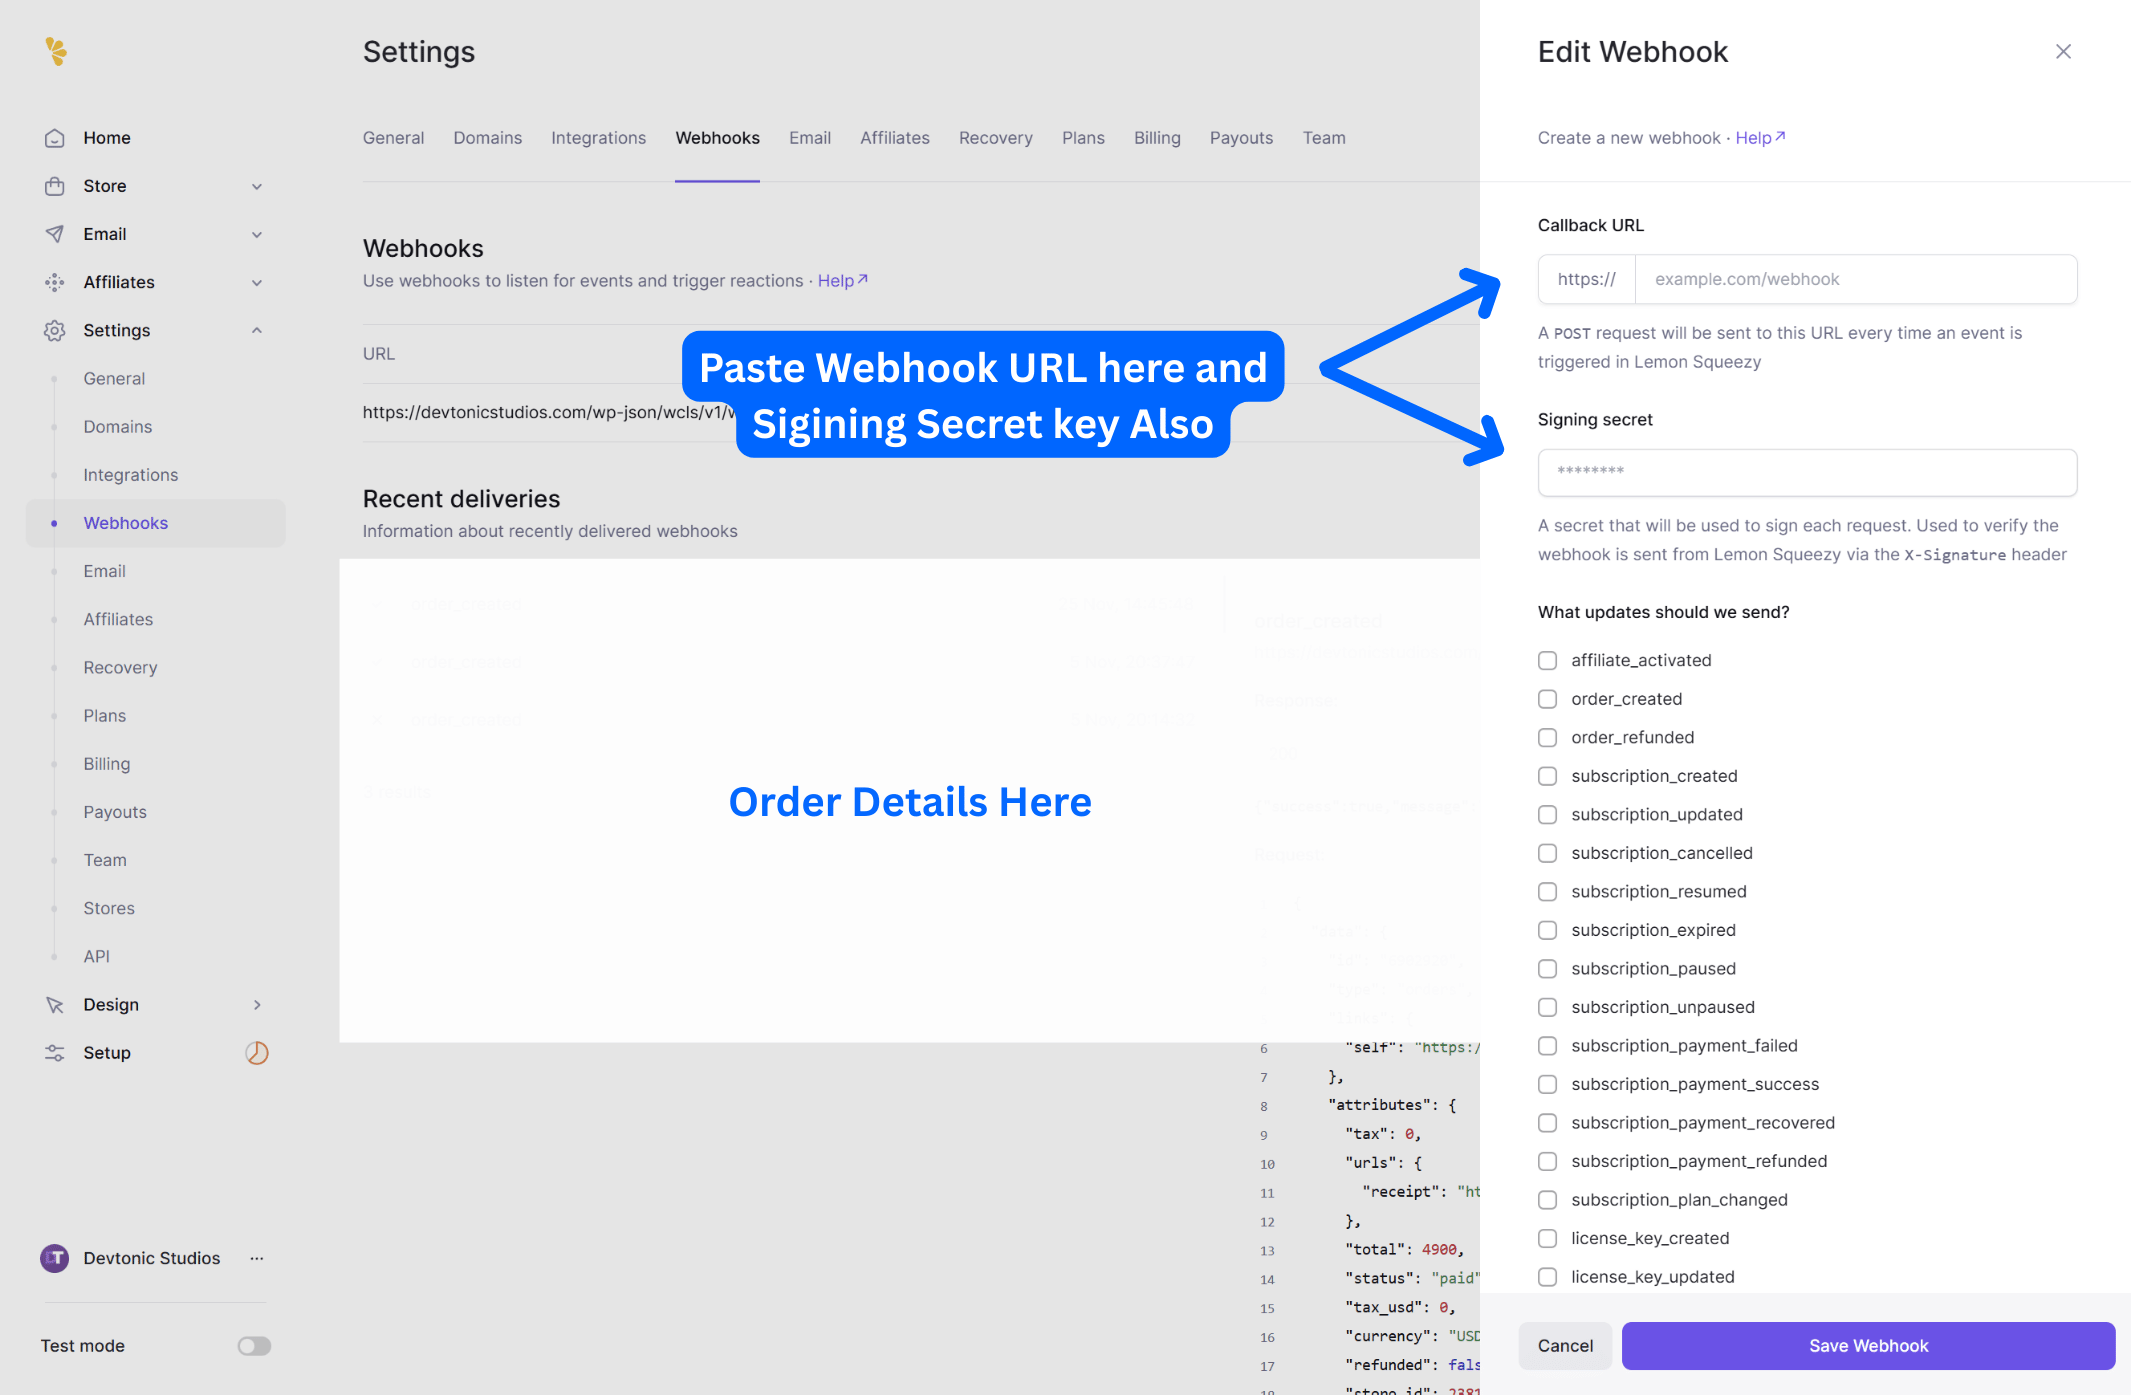
Task: Expand the Store sidebar section
Action: (257, 186)
